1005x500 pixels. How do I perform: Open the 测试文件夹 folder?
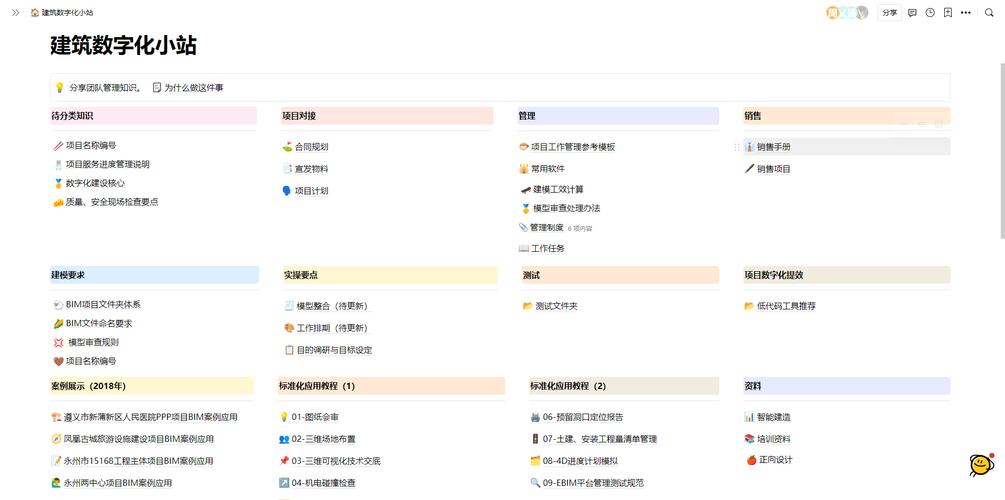(551, 306)
